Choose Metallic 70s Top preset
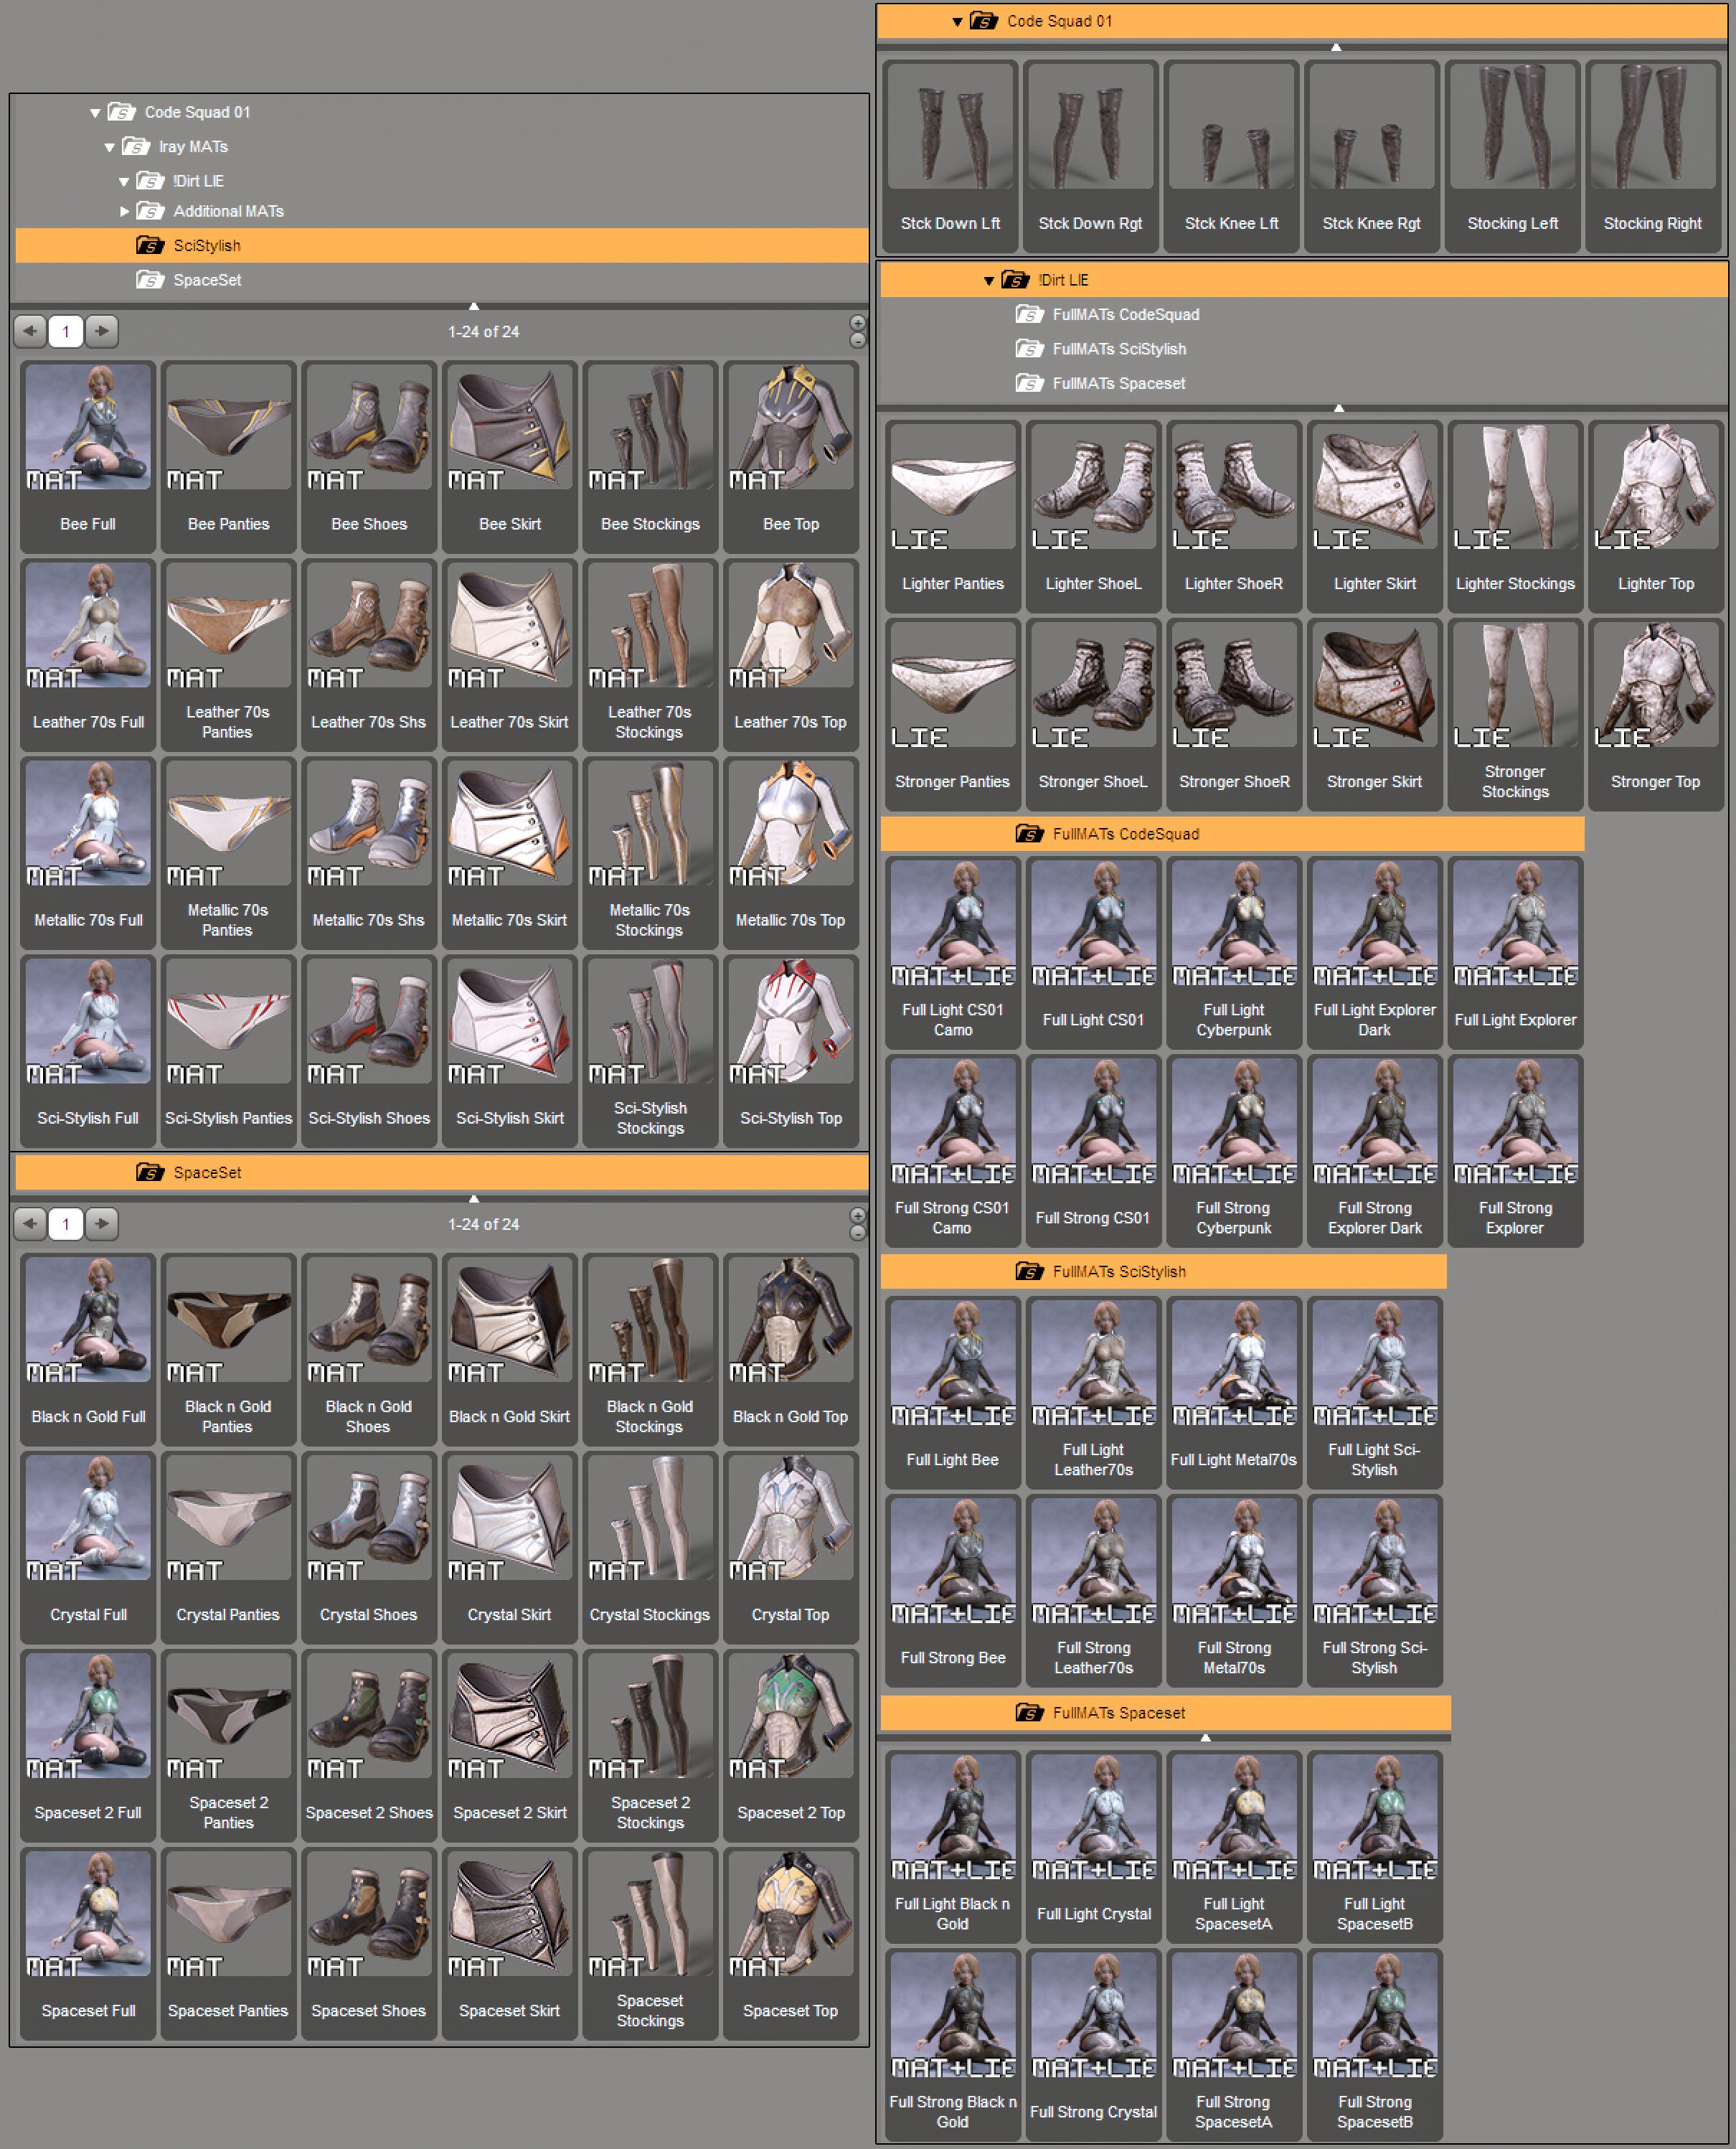Viewport: 1736px width, 2149px height. click(x=791, y=852)
